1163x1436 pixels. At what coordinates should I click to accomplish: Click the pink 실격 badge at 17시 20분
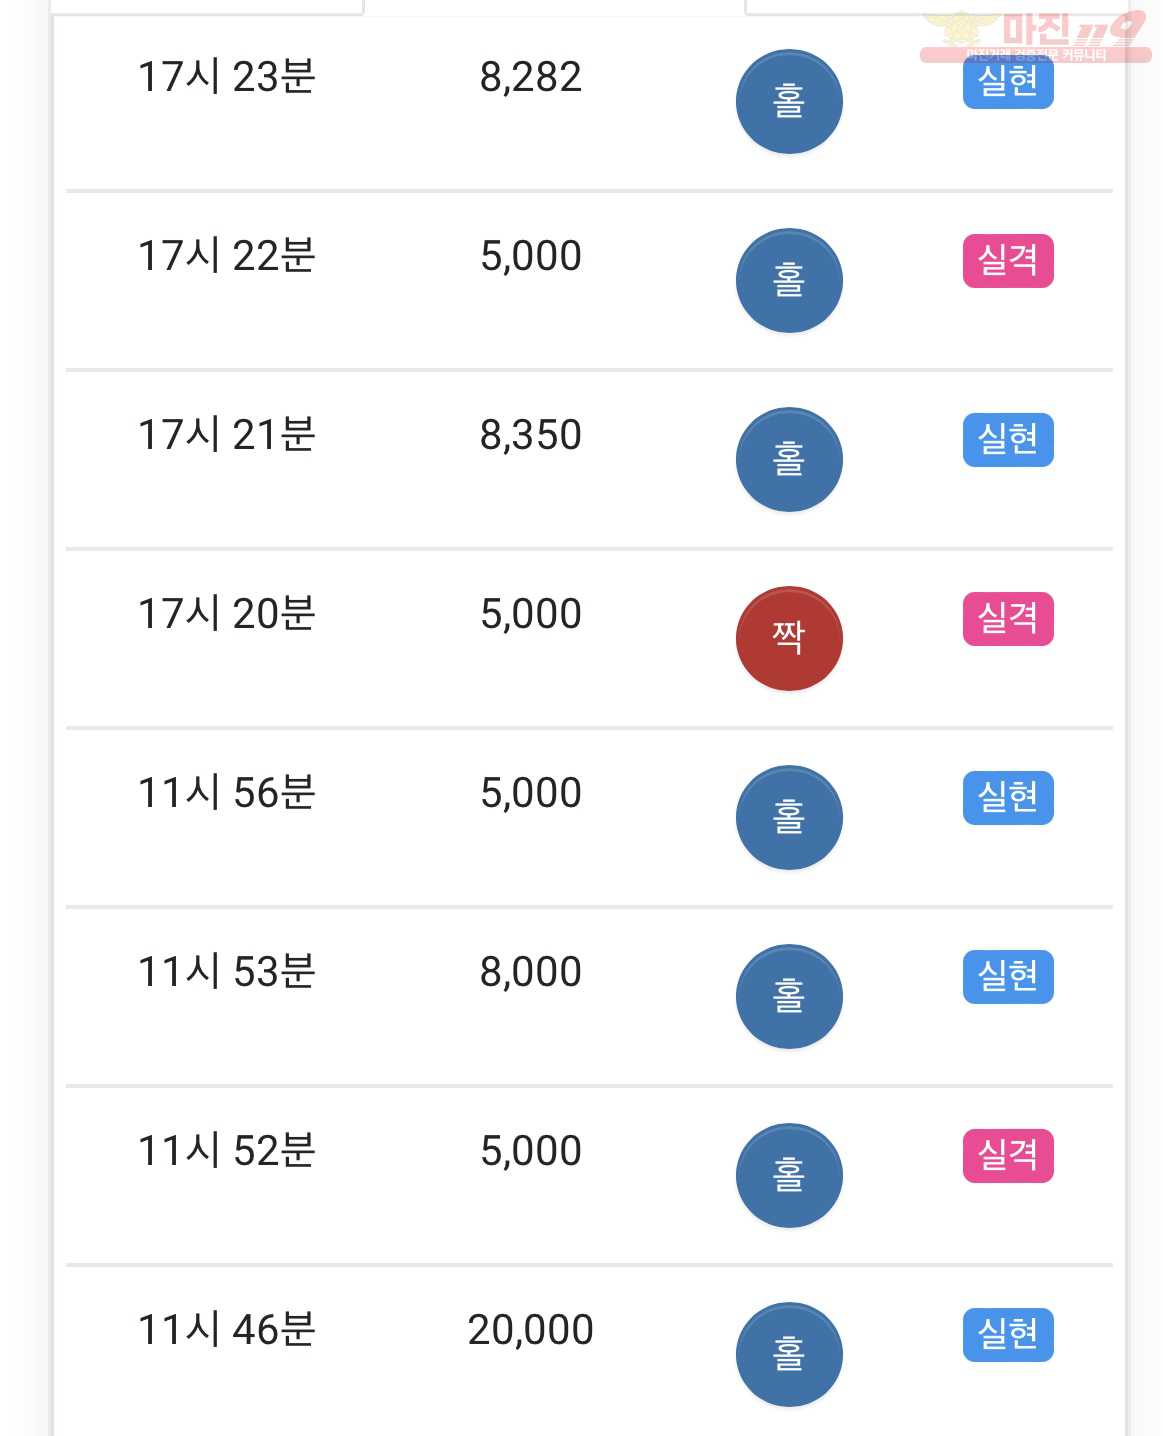point(1008,619)
